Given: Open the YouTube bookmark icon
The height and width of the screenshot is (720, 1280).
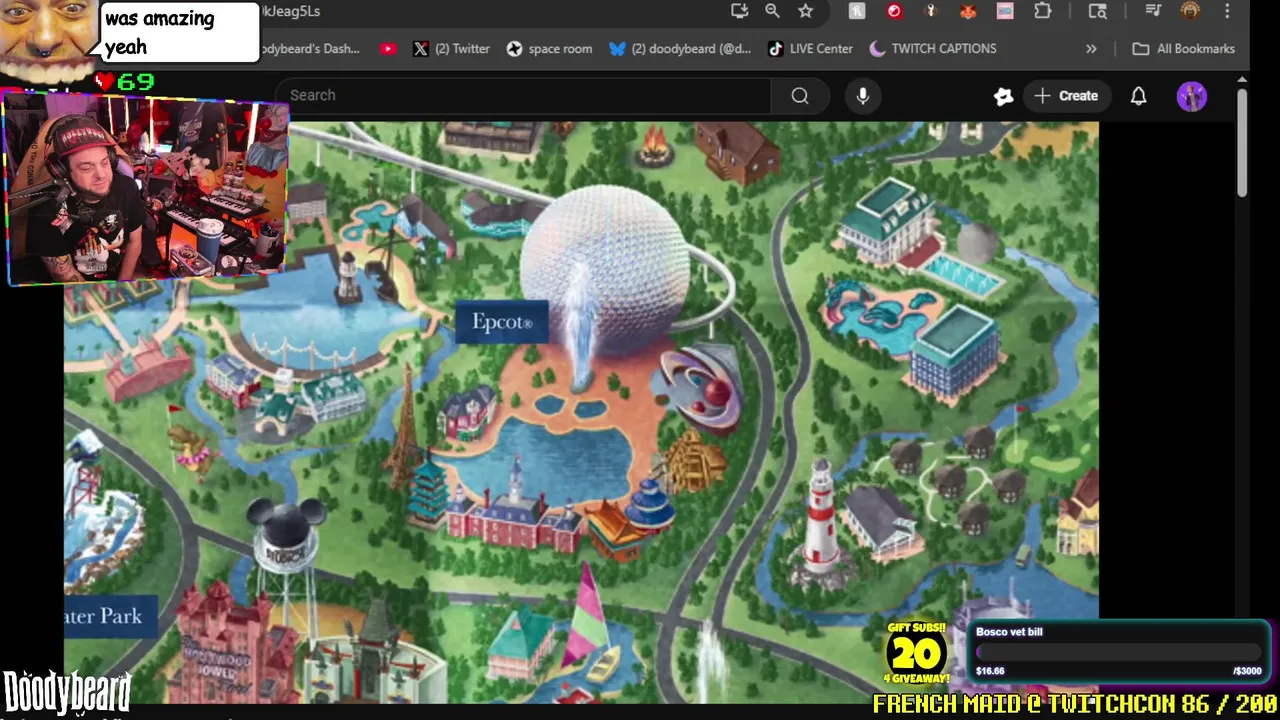Looking at the screenshot, I should (x=388, y=48).
